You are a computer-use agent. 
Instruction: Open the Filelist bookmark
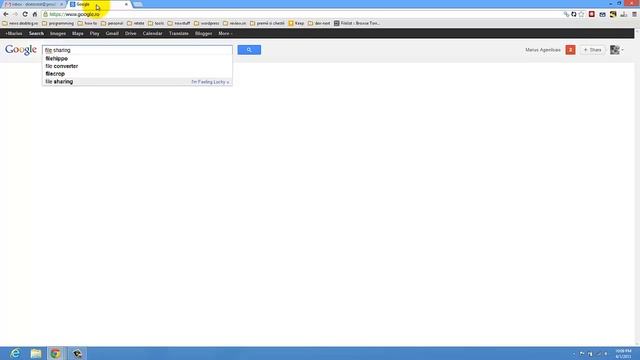[x=357, y=23]
